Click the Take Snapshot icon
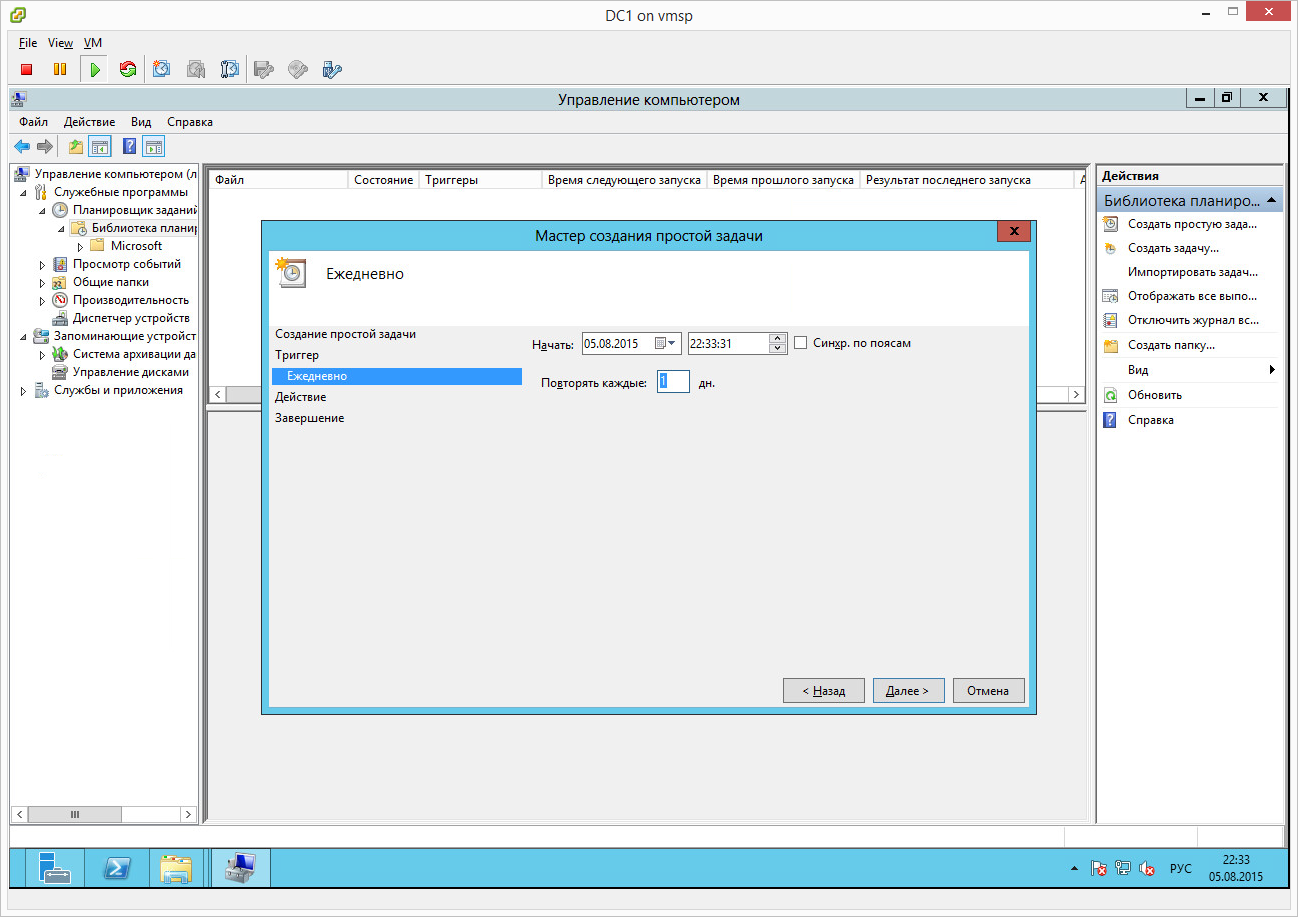 [x=162, y=69]
